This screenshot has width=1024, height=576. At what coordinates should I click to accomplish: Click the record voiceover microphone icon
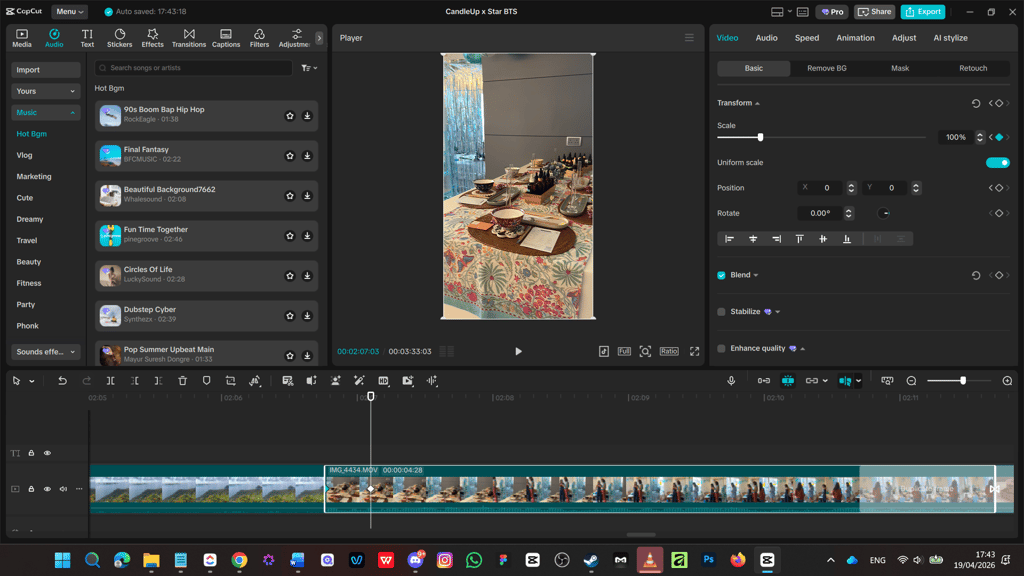tap(731, 381)
